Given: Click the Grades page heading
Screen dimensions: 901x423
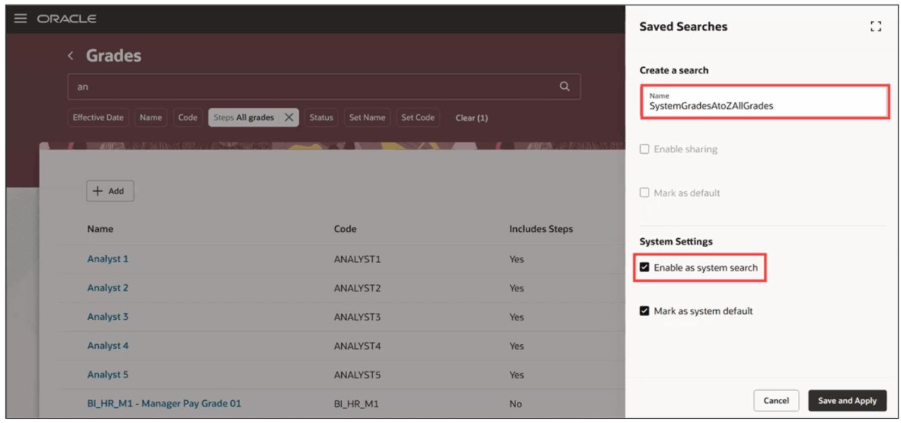Looking at the screenshot, I should pyautogui.click(x=114, y=56).
